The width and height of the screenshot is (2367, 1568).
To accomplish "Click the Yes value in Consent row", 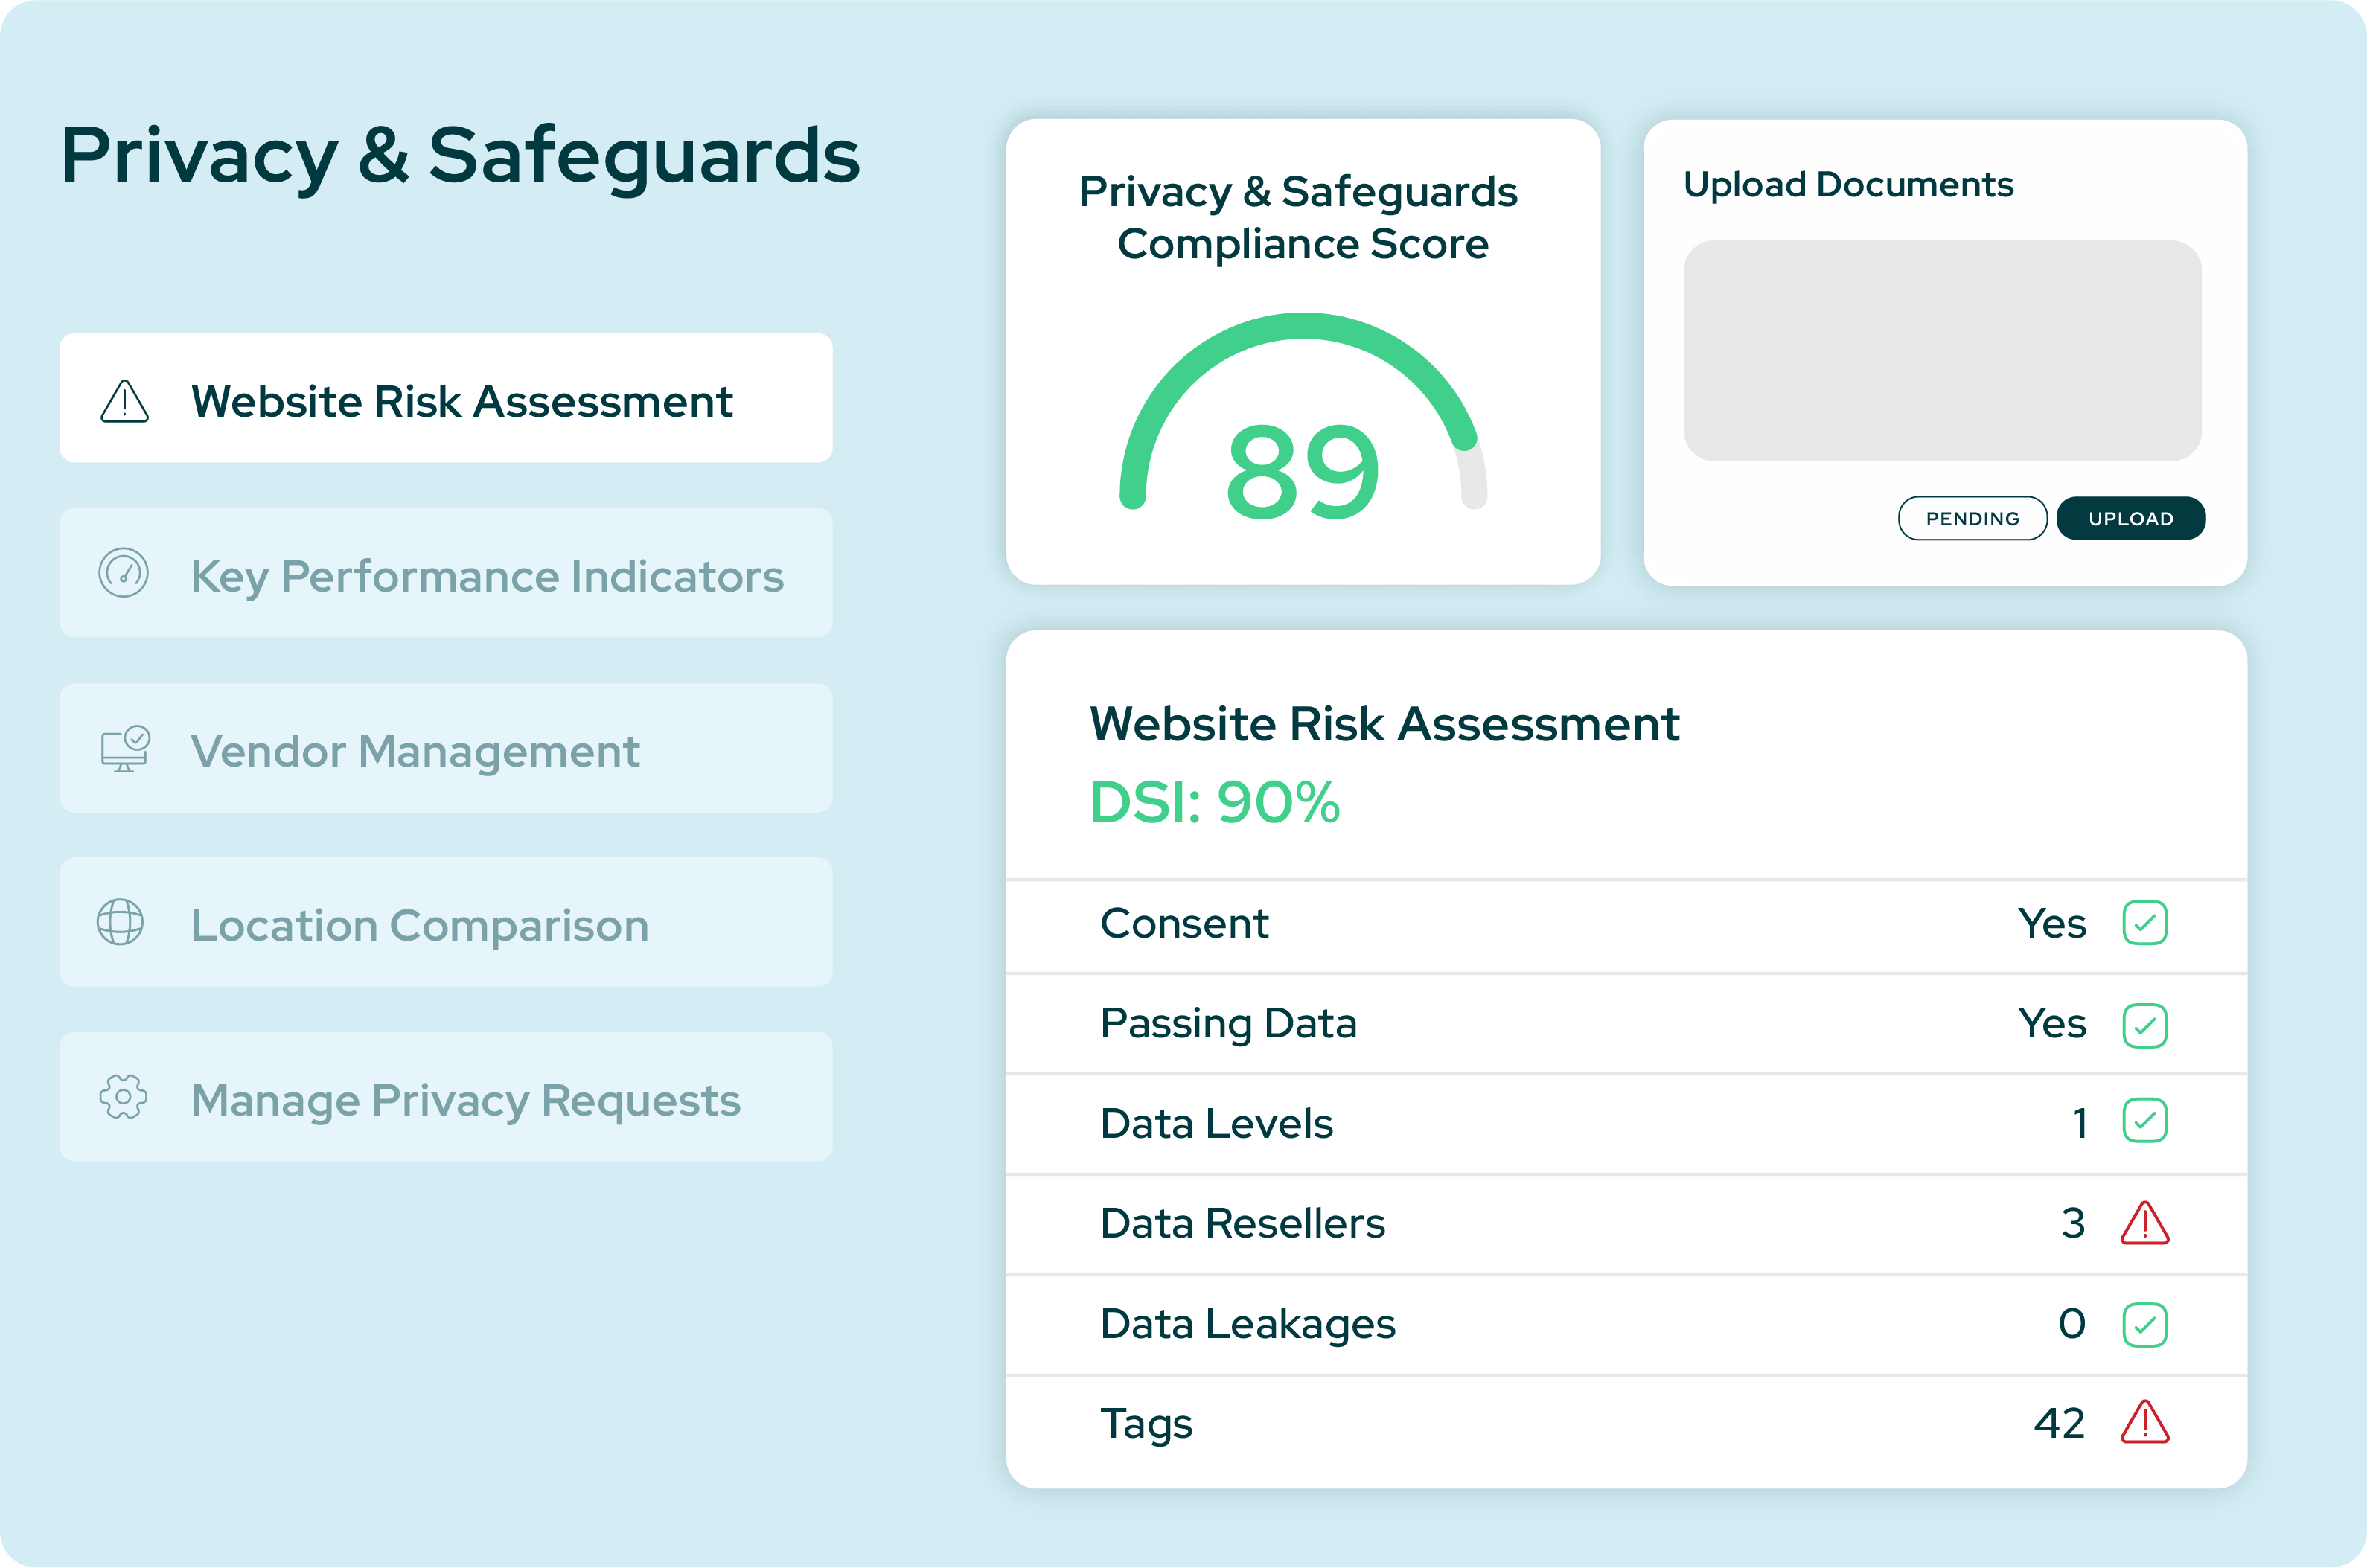I will coord(2052,923).
